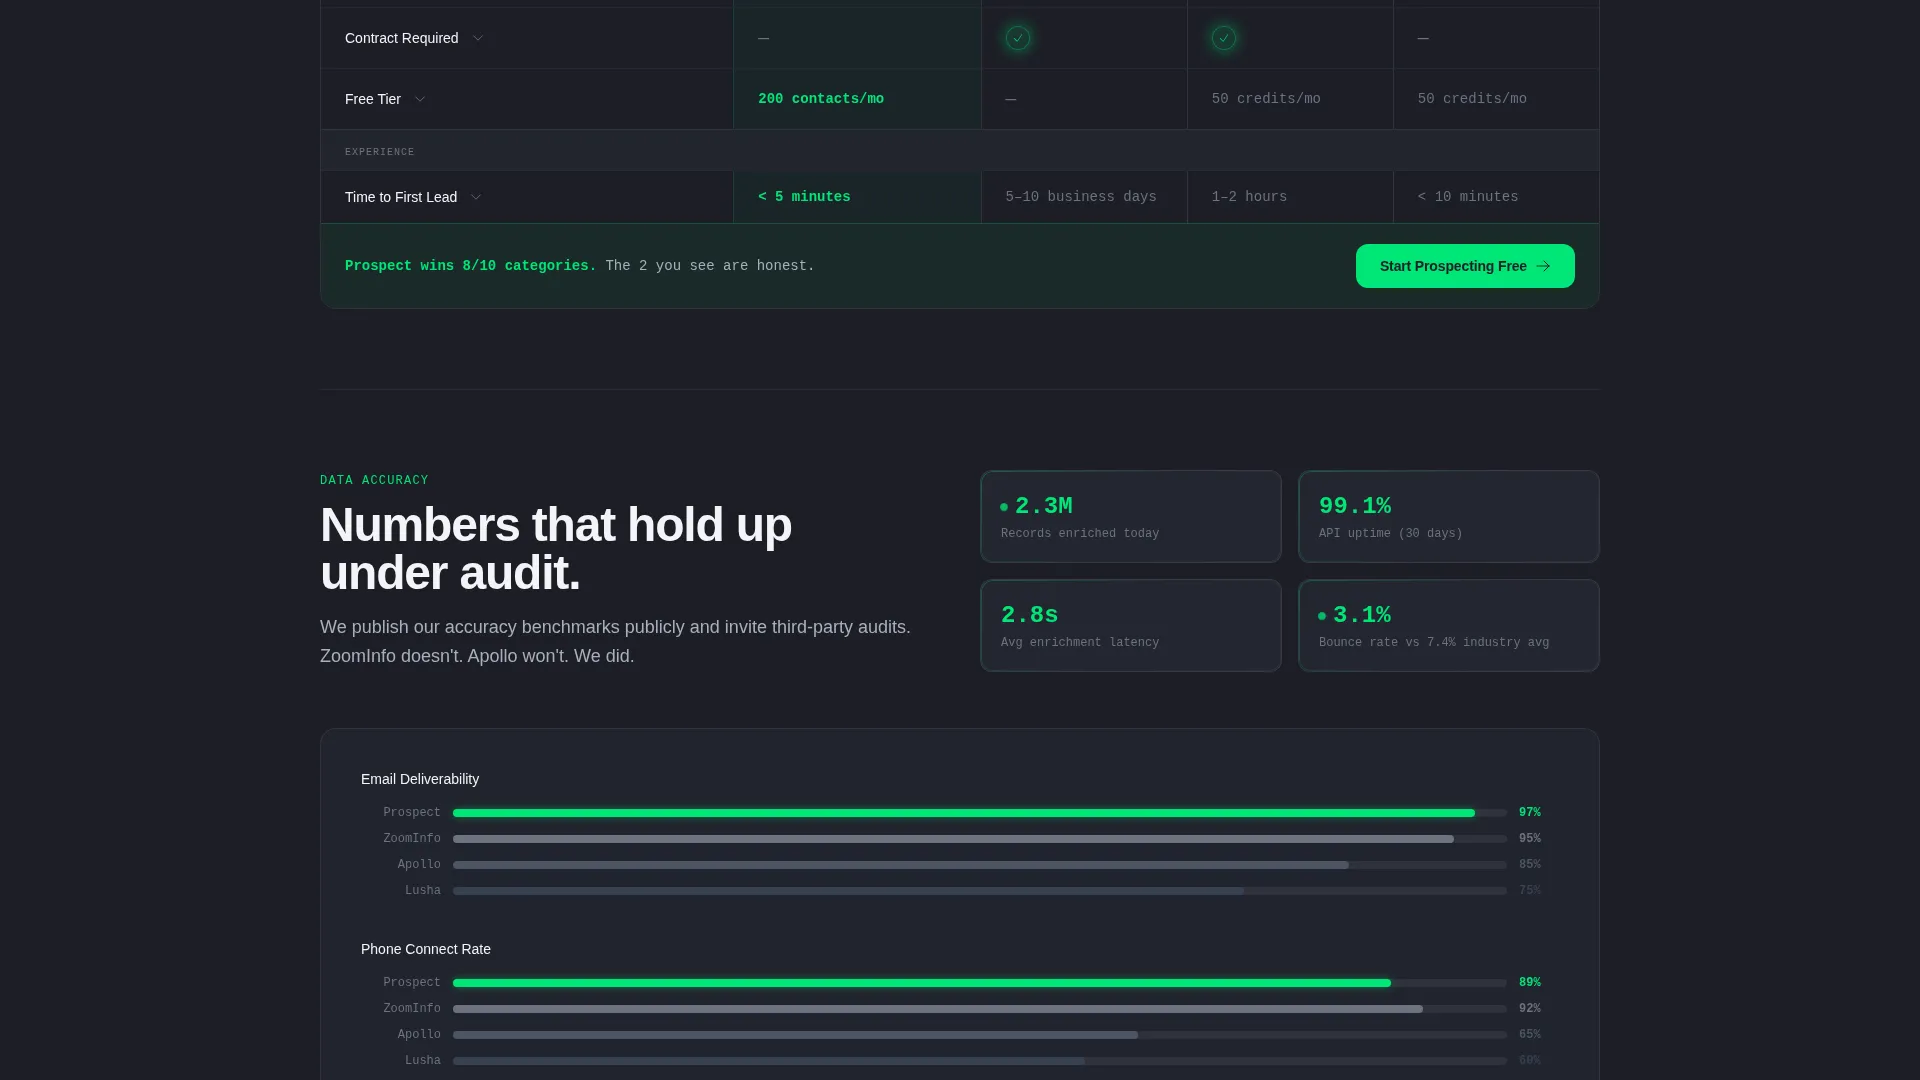Click the live dot beside 2.3M
The image size is (1920, 1080).
click(x=1004, y=507)
